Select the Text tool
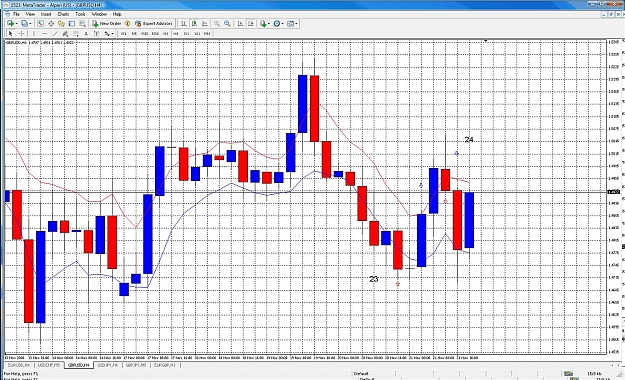The width and height of the screenshot is (625, 380). [86, 33]
